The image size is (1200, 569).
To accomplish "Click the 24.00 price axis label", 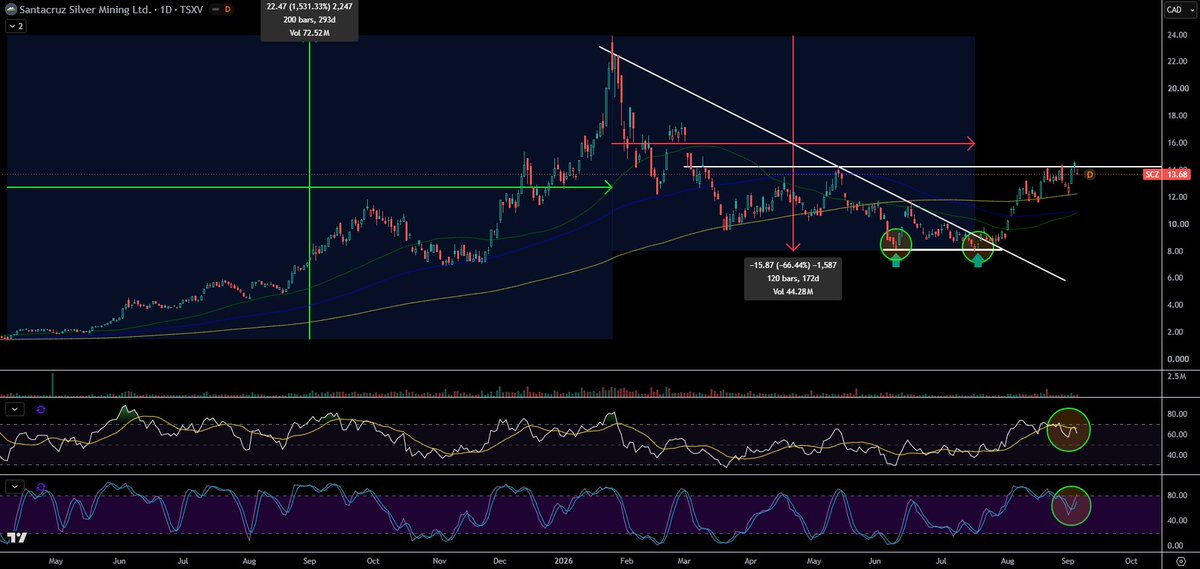I will pyautogui.click(x=1177, y=35).
